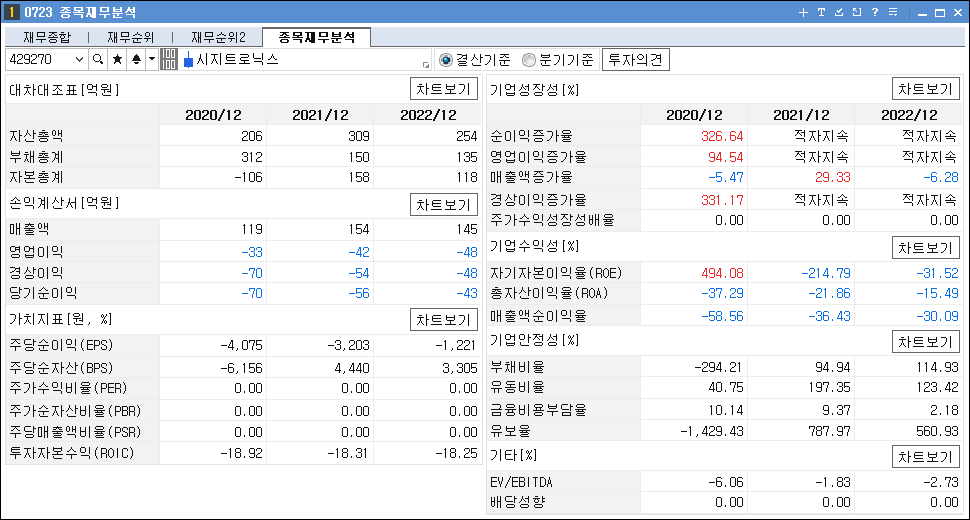This screenshot has width=970, height=520.
Task: Click the 주가순자산비율(PBR) row label
Action: [75, 411]
